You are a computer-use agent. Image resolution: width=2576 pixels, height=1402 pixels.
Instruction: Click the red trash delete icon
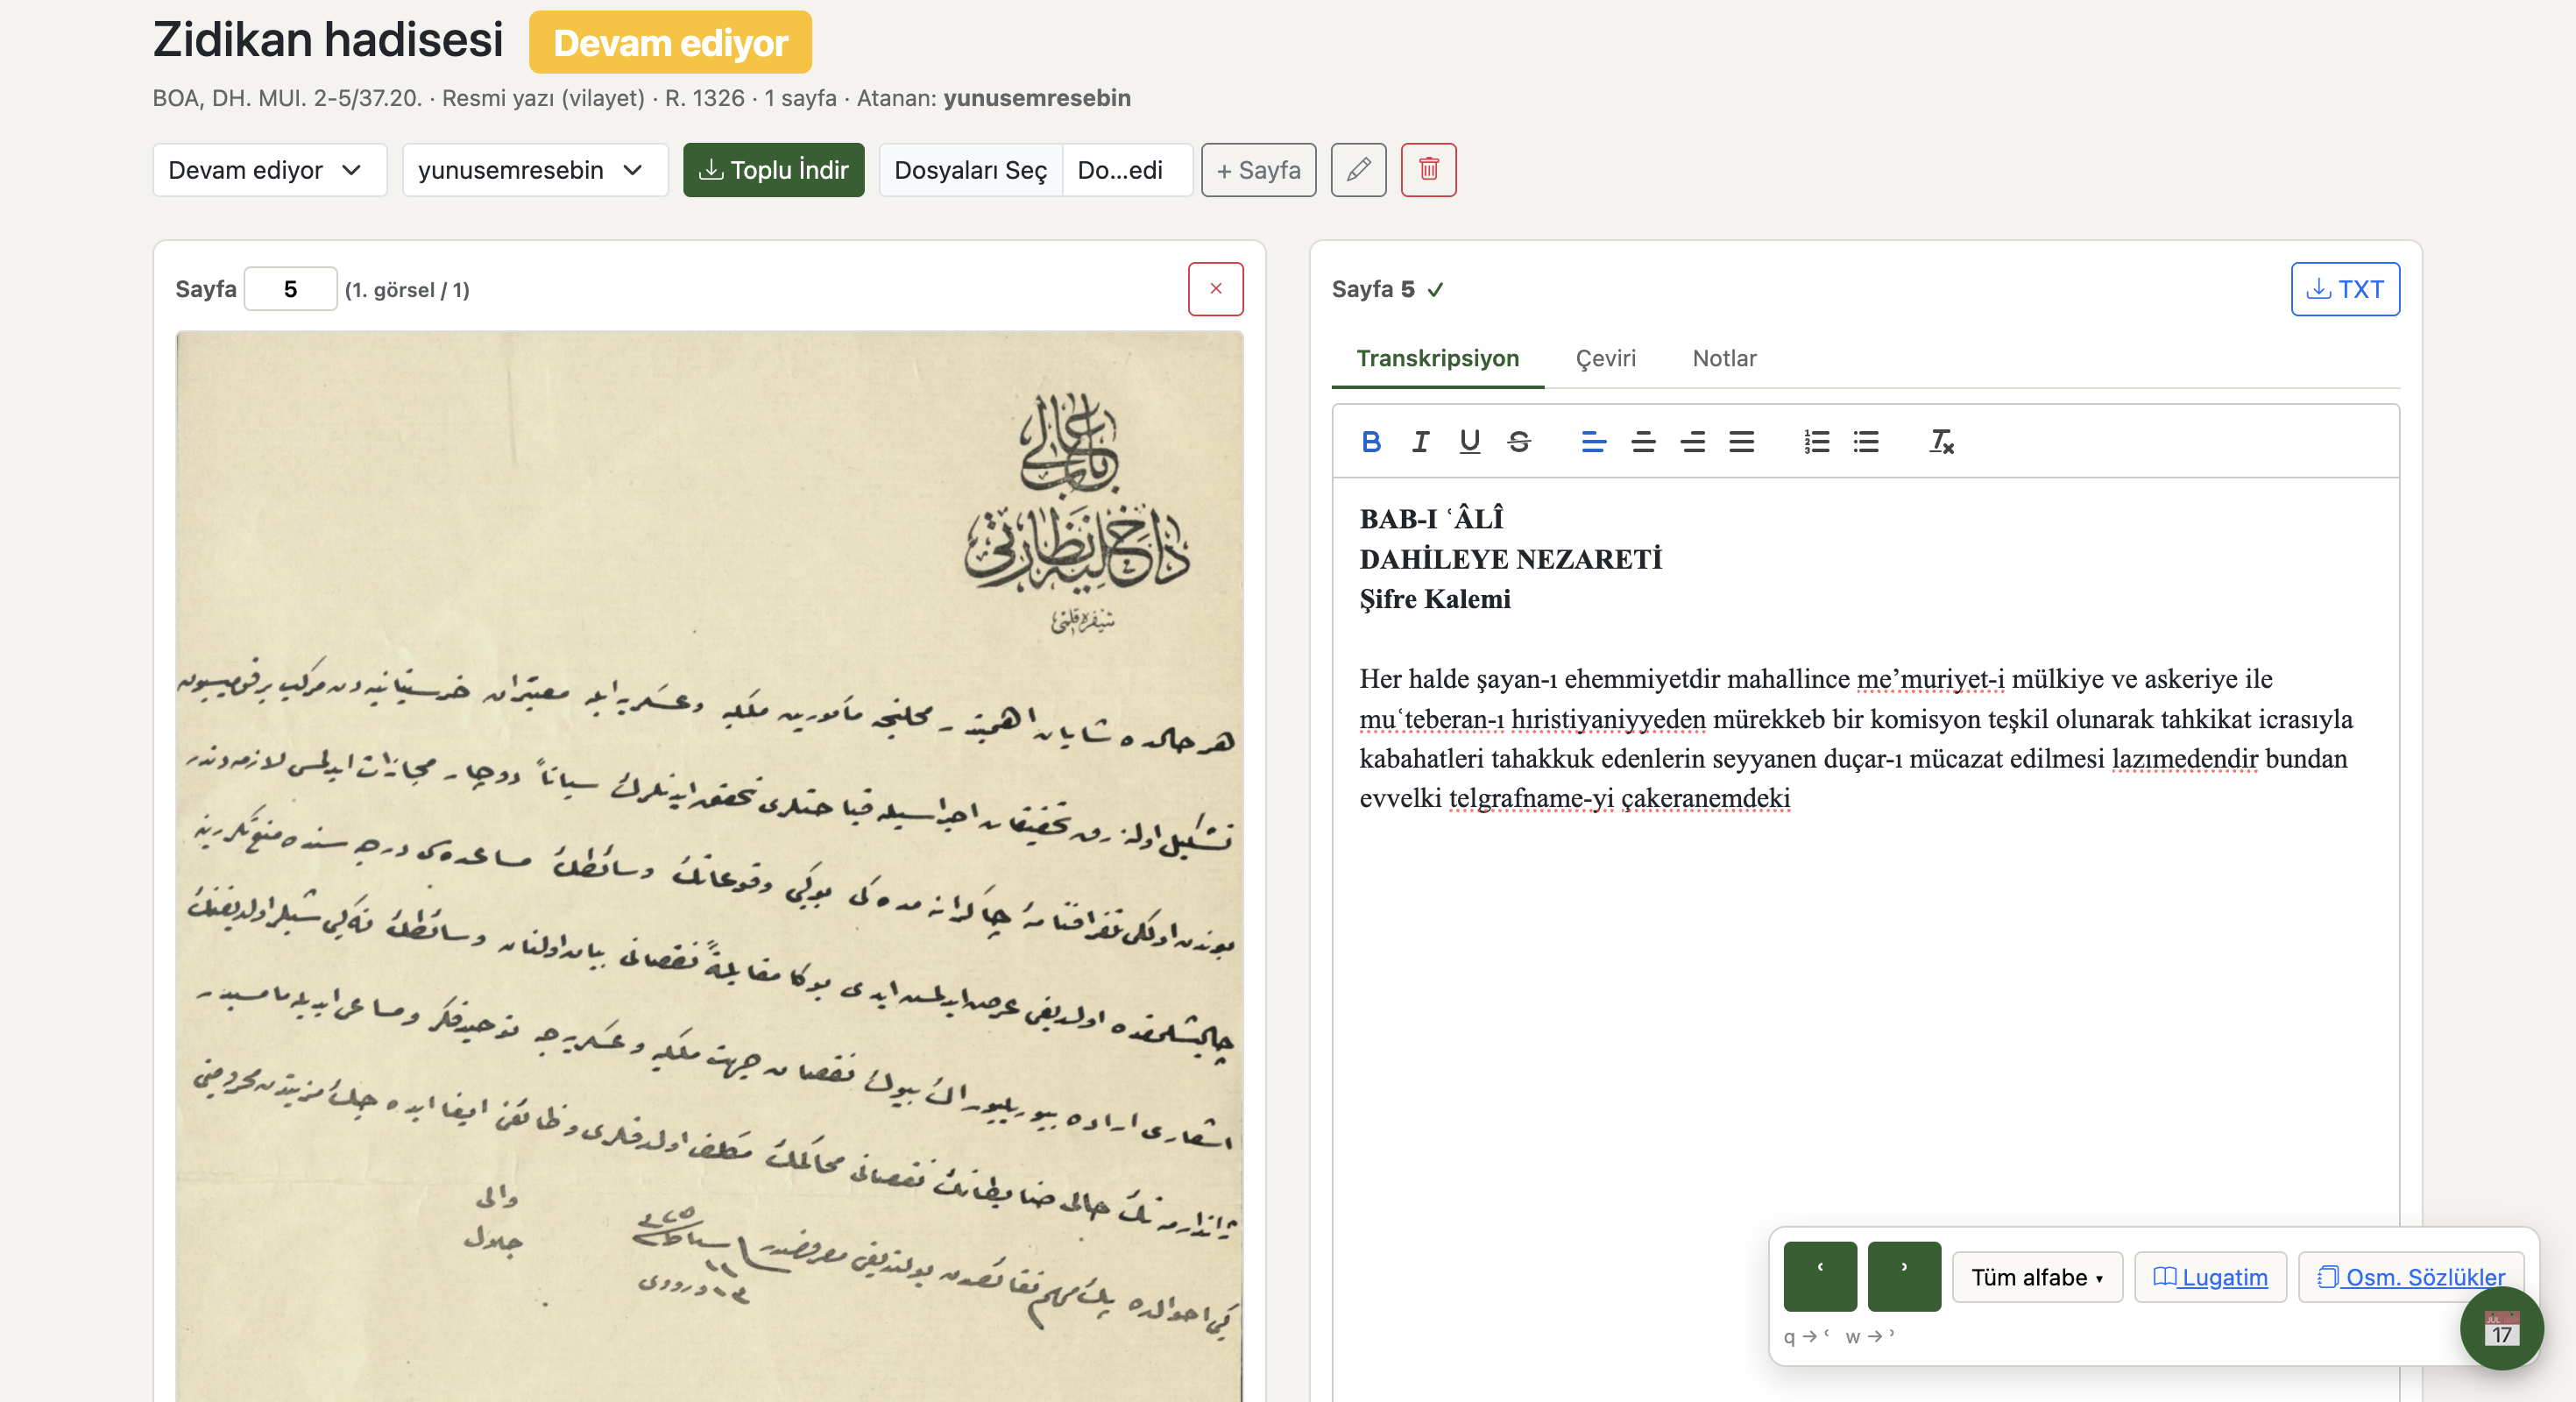point(1428,170)
